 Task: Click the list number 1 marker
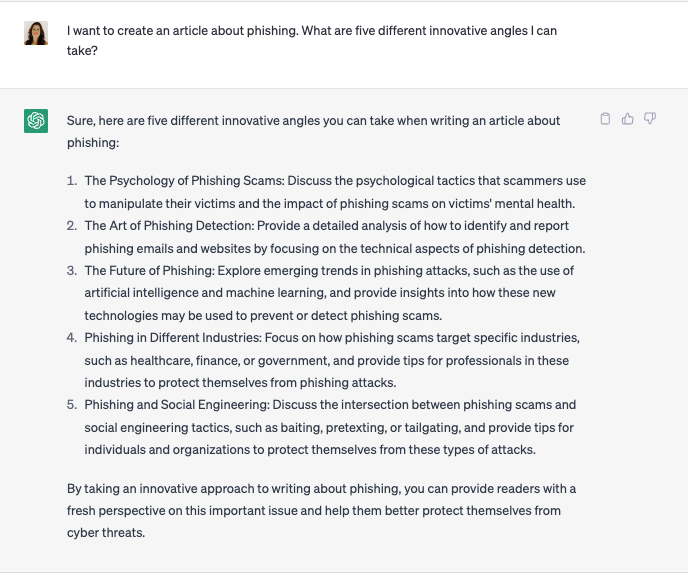[72, 181]
